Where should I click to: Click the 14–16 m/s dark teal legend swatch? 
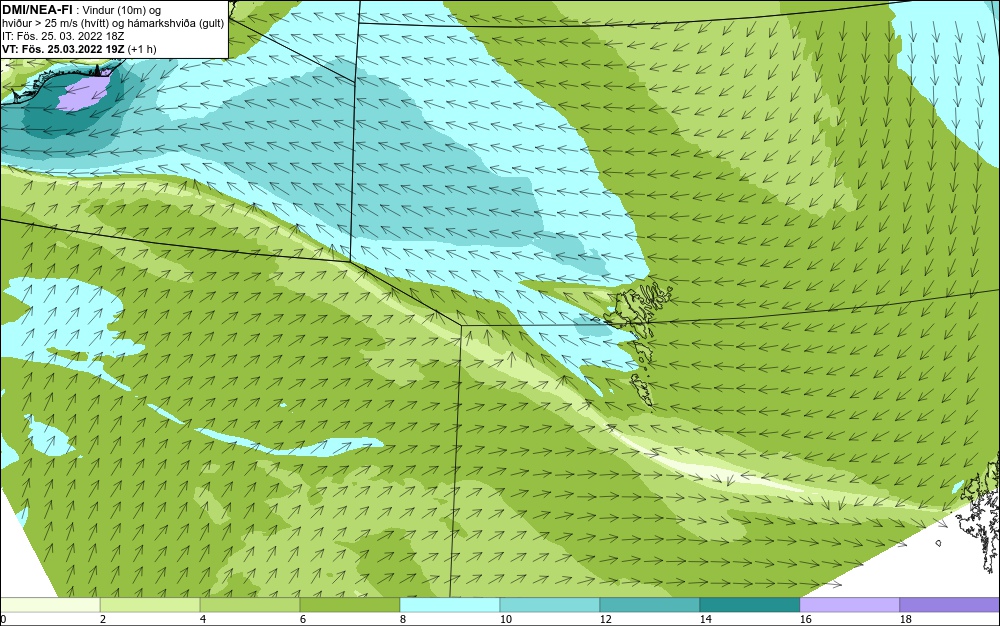pyautogui.click(x=749, y=605)
